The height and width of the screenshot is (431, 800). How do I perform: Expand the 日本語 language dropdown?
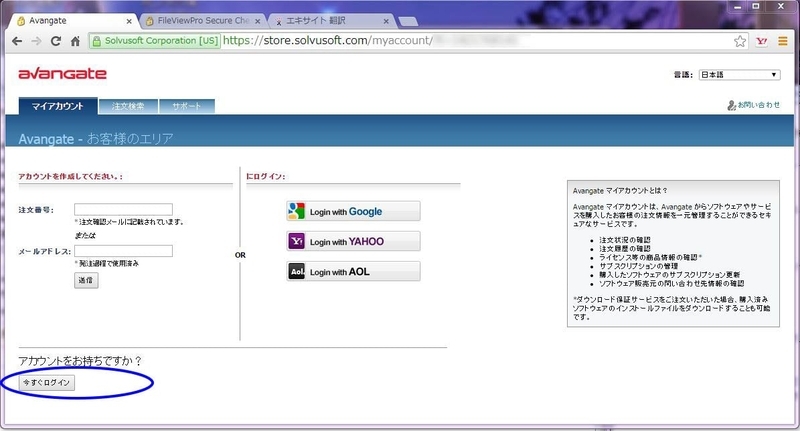tap(739, 75)
